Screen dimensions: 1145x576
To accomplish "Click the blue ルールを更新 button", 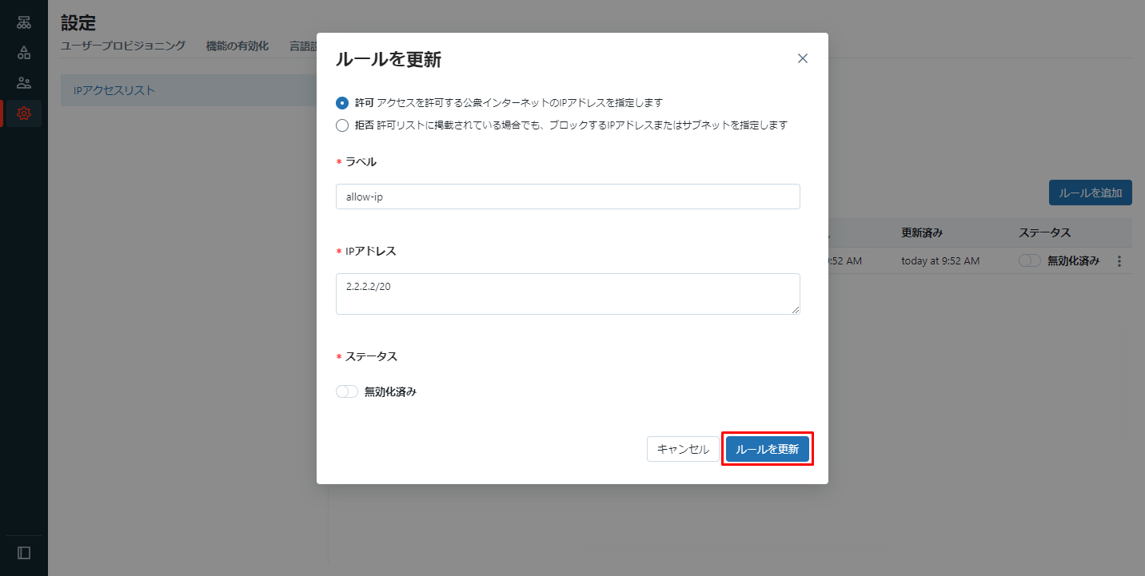I will point(767,450).
